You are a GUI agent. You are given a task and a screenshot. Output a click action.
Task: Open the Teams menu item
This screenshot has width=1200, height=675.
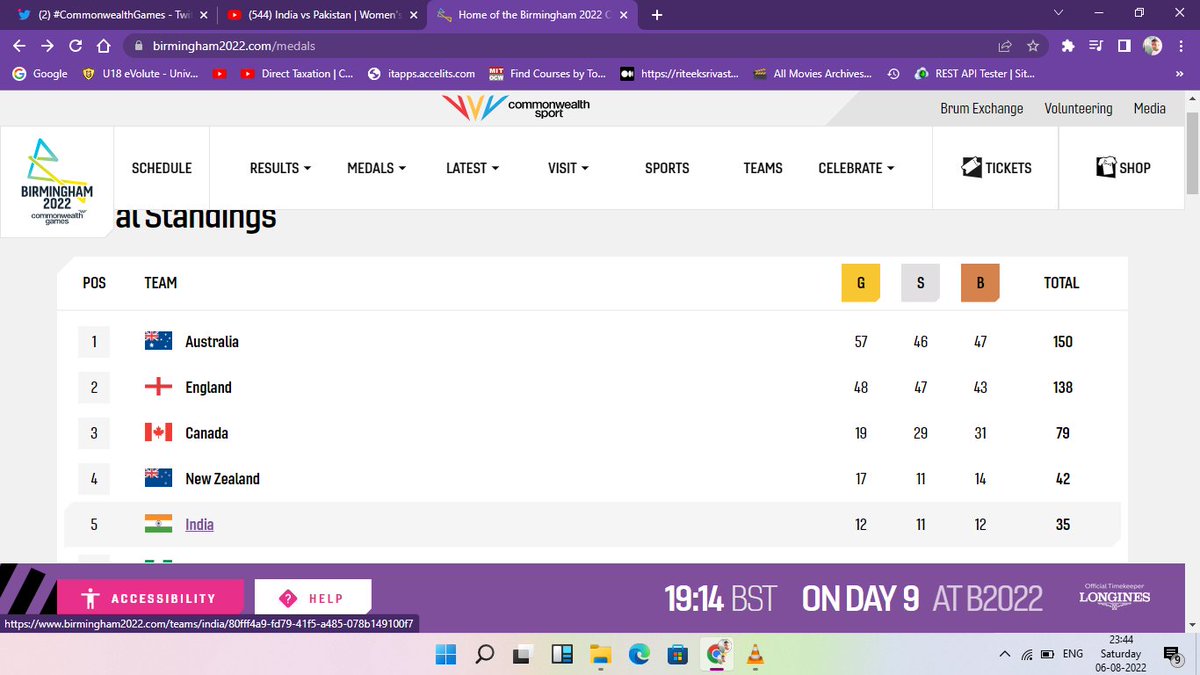tap(763, 168)
